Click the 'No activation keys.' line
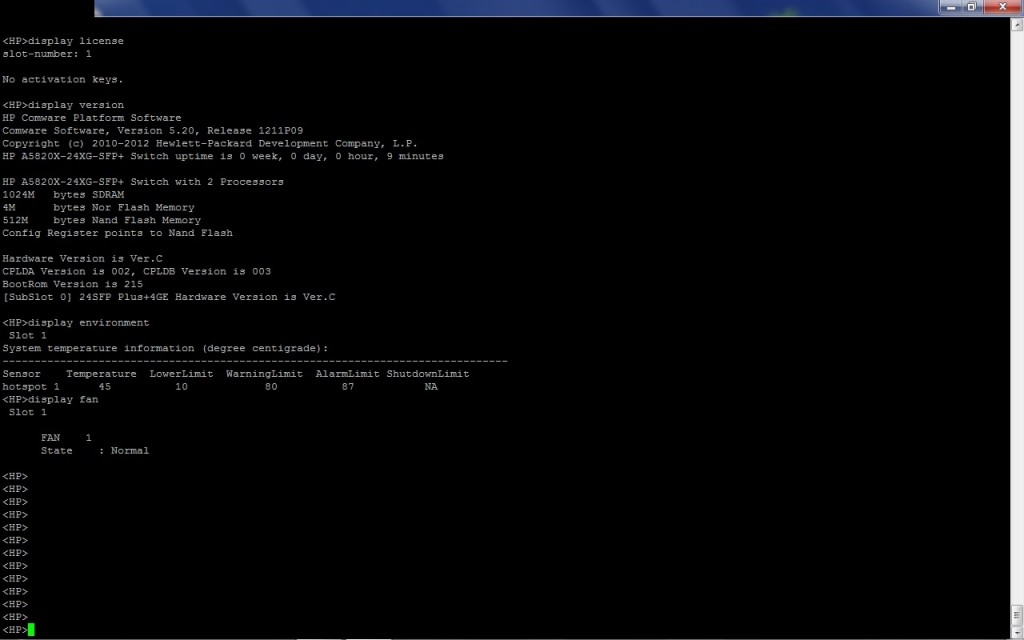The width and height of the screenshot is (1024, 640). 63,80
